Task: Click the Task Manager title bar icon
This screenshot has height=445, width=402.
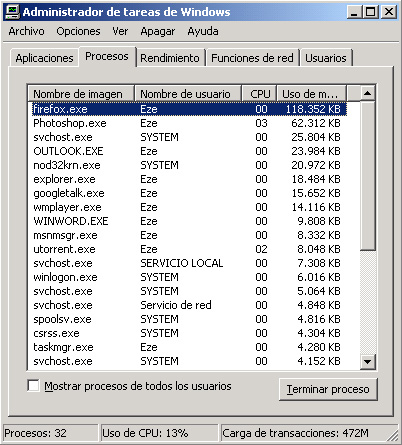Action: (x=13, y=12)
